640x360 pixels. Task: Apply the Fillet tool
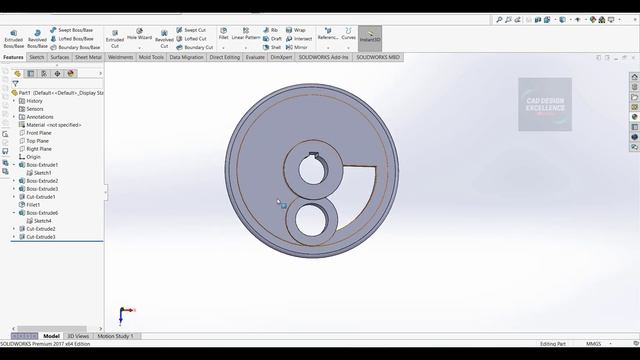point(223,34)
